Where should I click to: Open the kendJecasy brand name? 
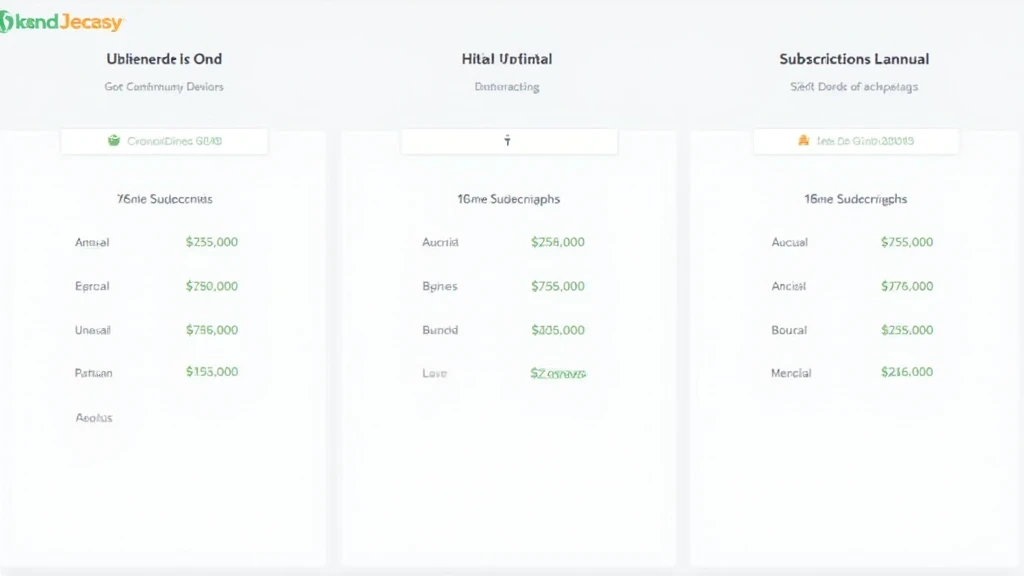pyautogui.click(x=68, y=22)
